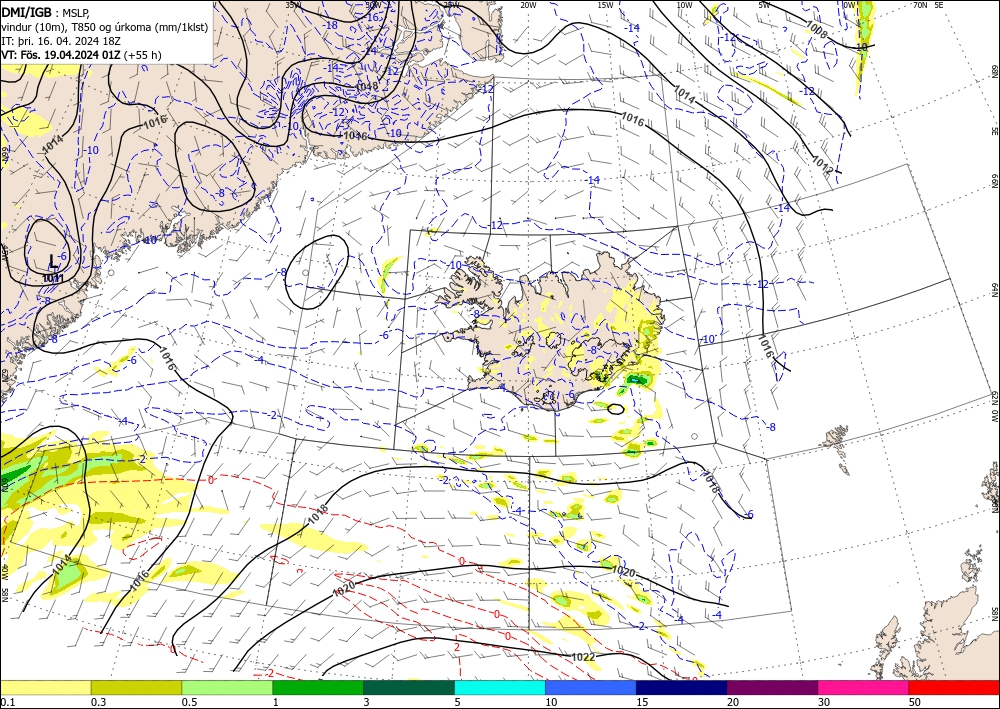Click the legend value 0.5
Viewport: 1000px width, 709px height.
click(189, 702)
